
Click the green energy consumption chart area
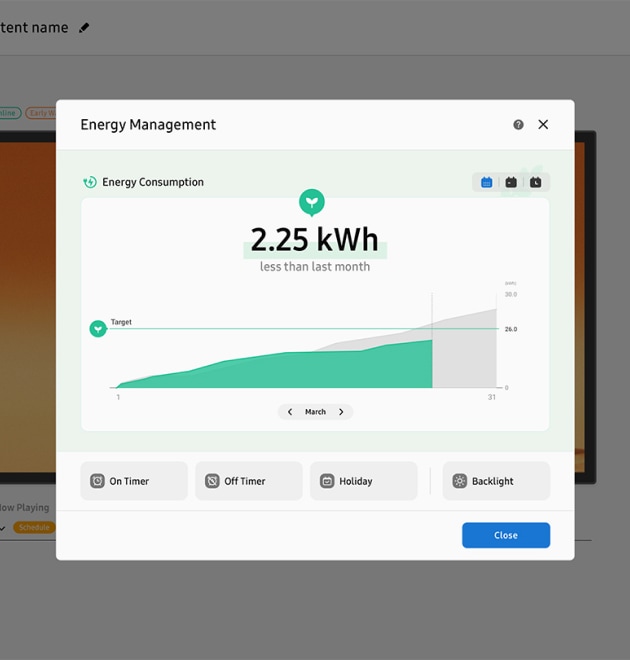pos(300,370)
